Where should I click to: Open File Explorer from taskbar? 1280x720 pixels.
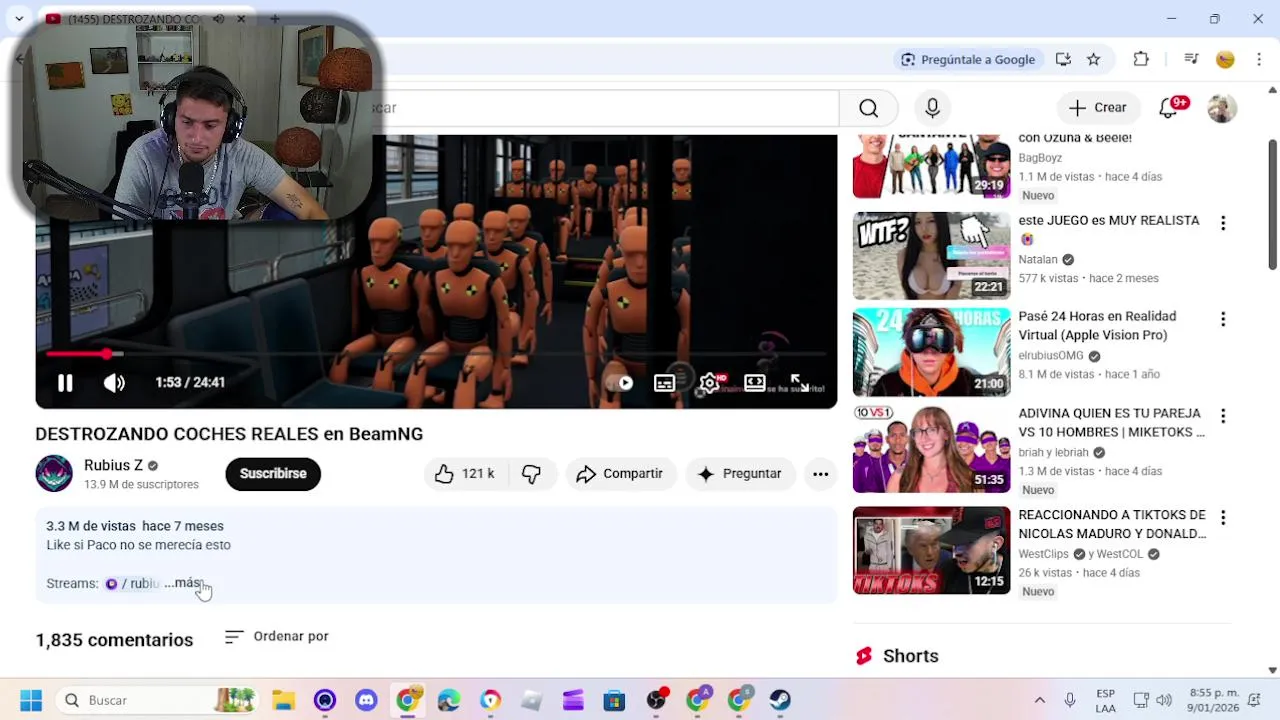284,700
